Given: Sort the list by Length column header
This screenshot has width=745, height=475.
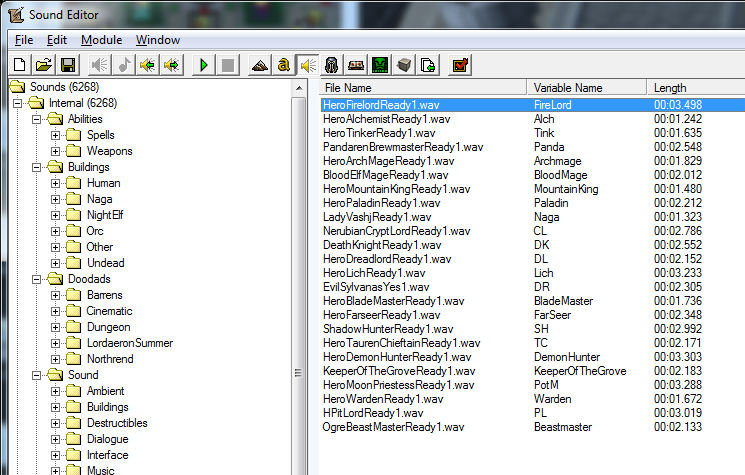Looking at the screenshot, I should click(696, 88).
